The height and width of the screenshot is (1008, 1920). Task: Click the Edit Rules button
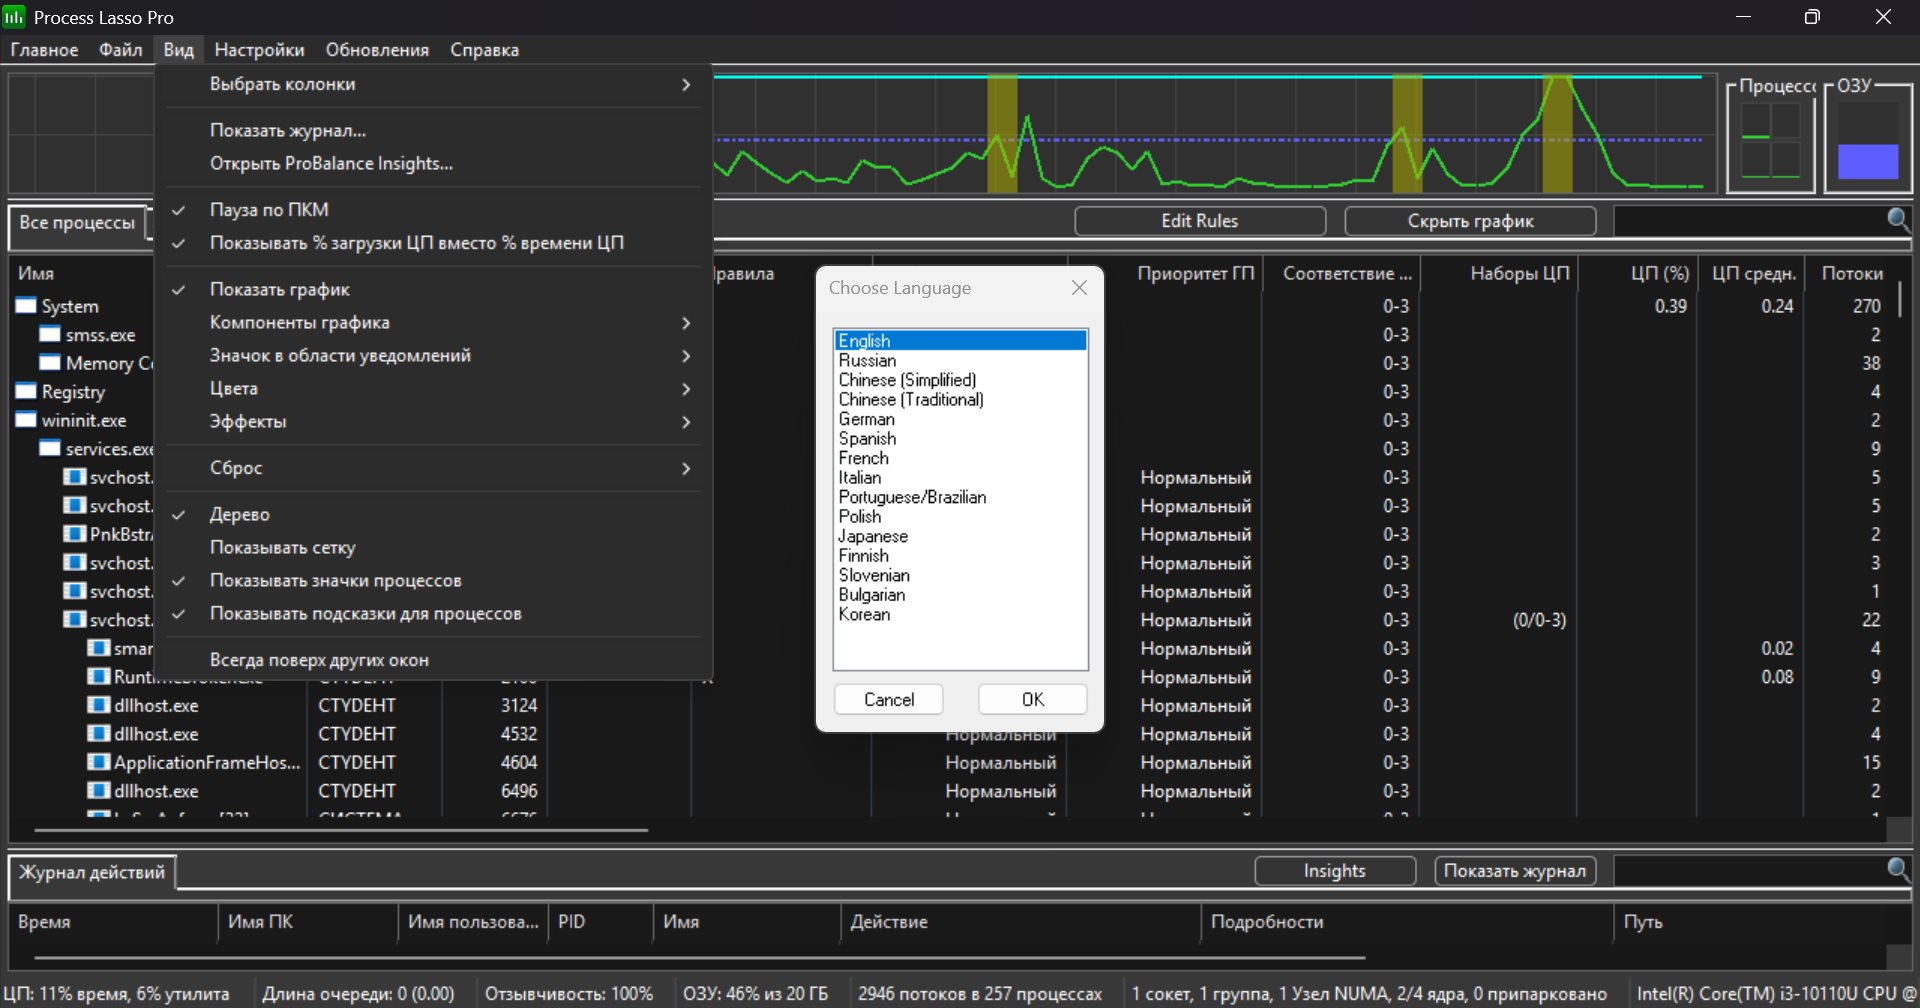point(1199,221)
